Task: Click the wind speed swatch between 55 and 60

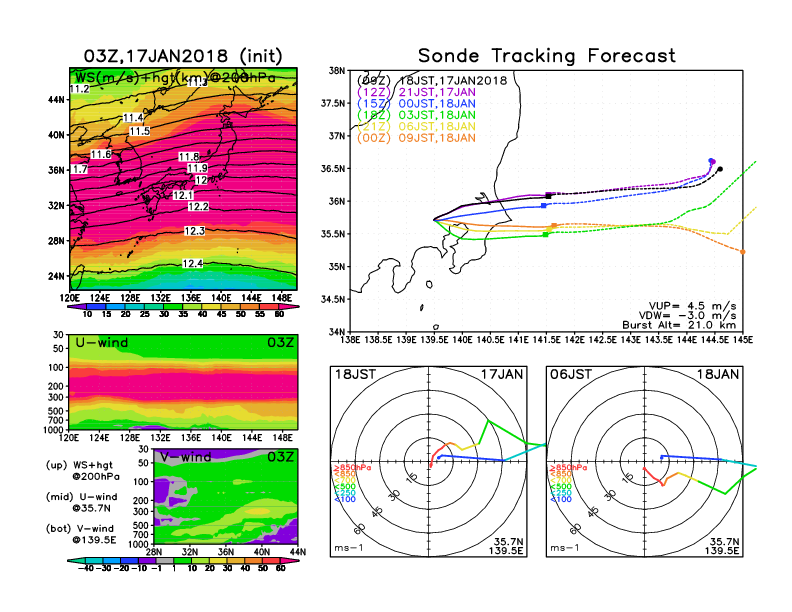Action: click(270, 307)
